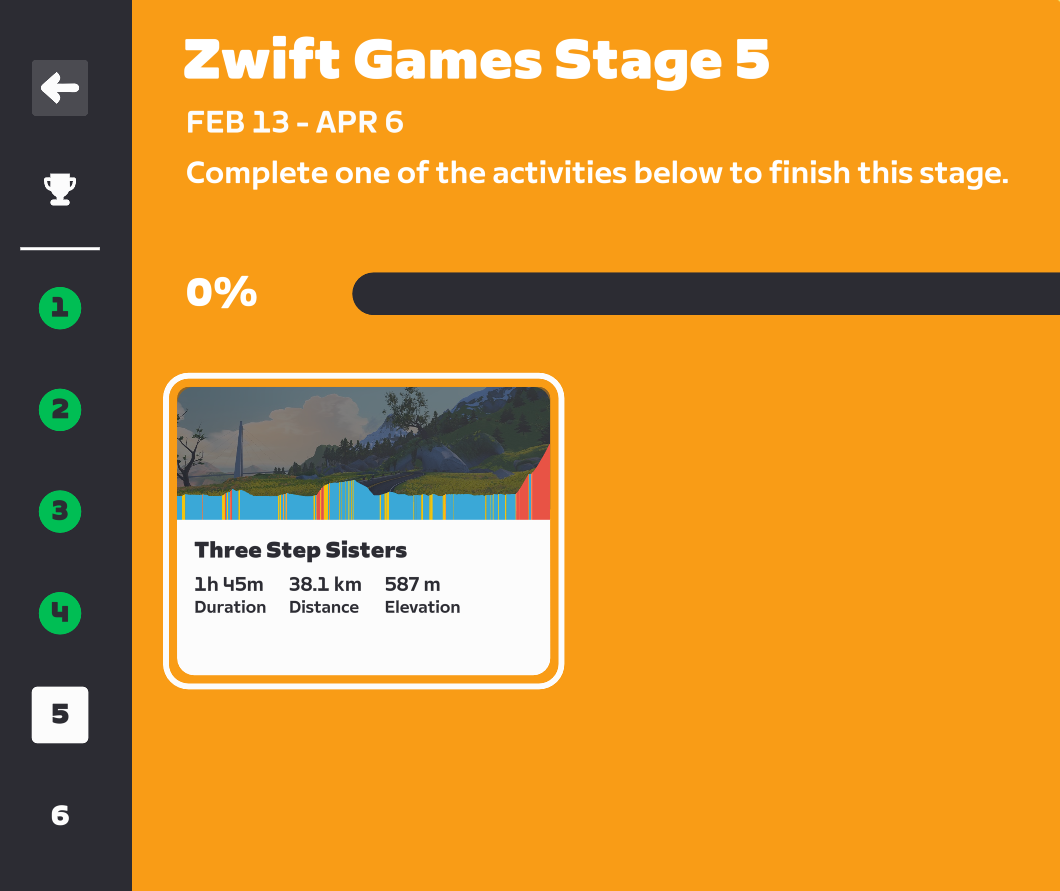Click the blank area of the route card
Image resolution: width=1060 pixels, height=891 pixels.
363,645
